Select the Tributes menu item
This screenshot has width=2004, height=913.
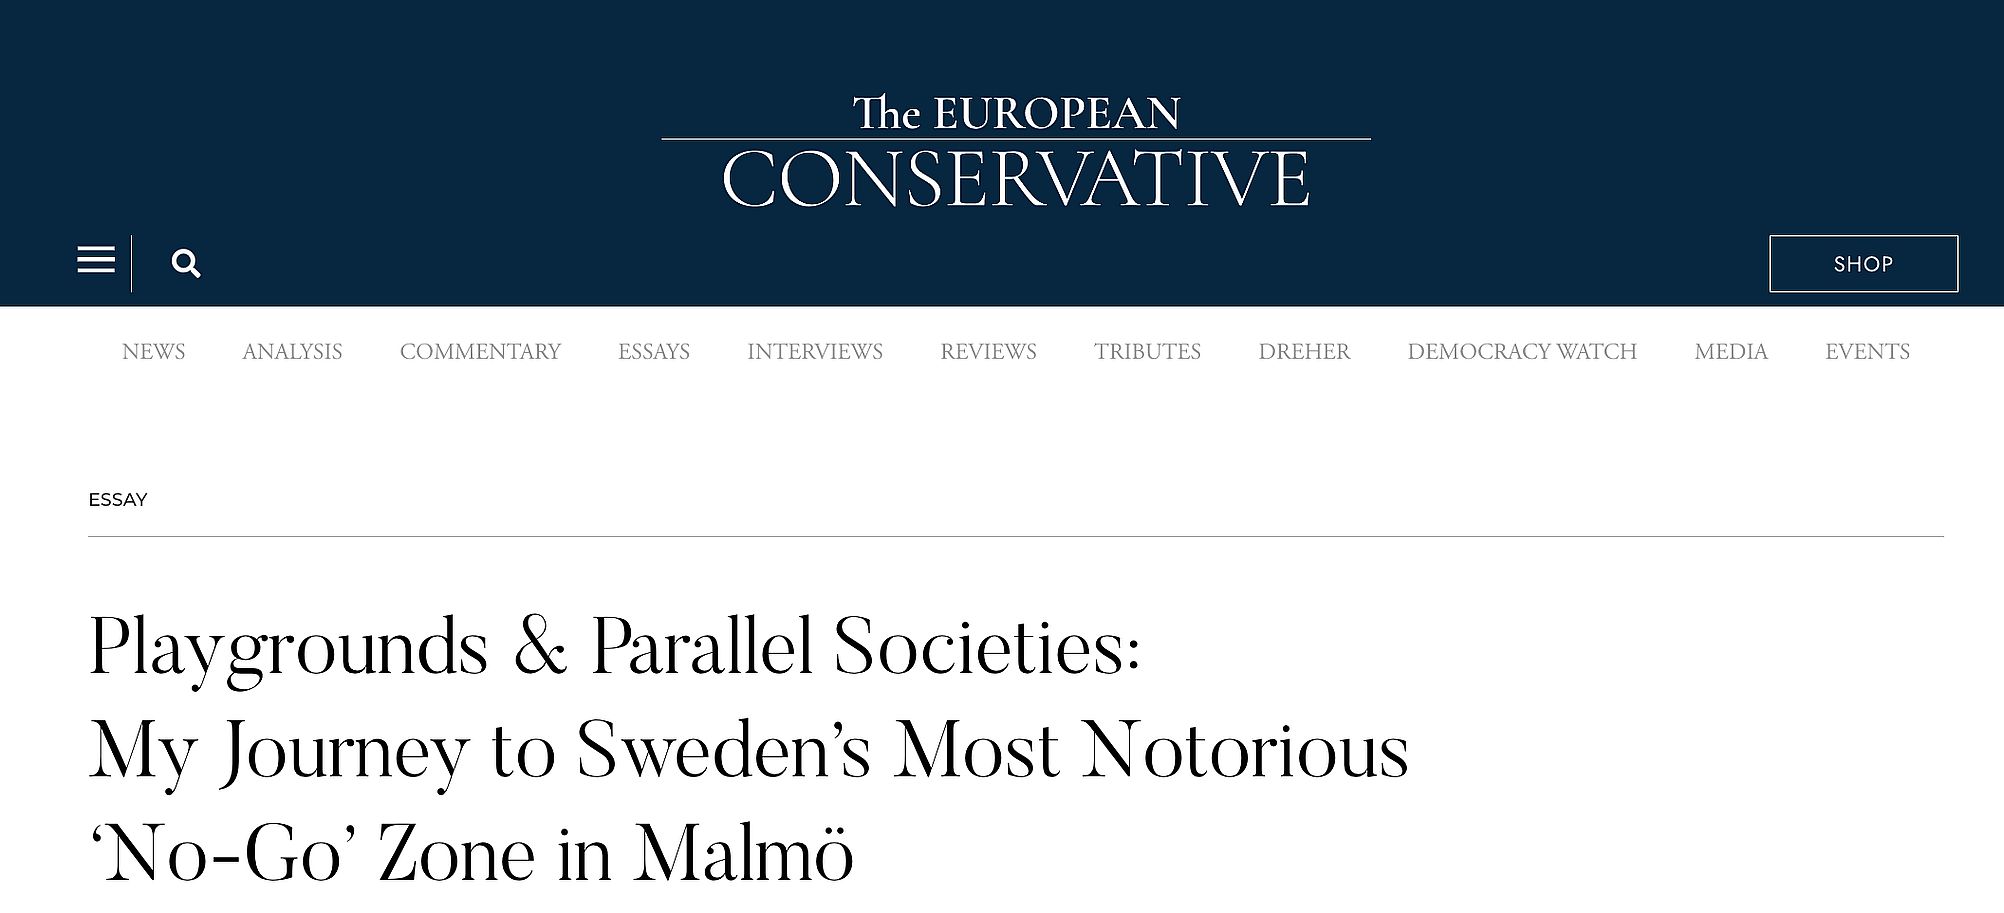pos(1147,352)
